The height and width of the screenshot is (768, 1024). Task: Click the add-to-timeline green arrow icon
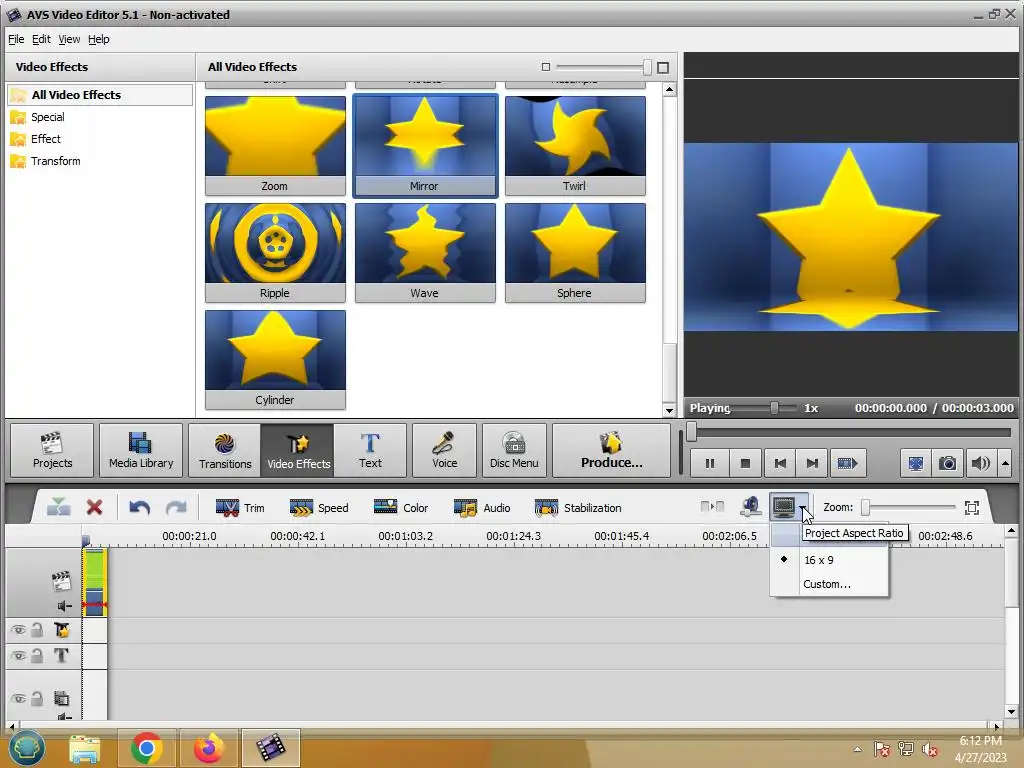click(59, 507)
